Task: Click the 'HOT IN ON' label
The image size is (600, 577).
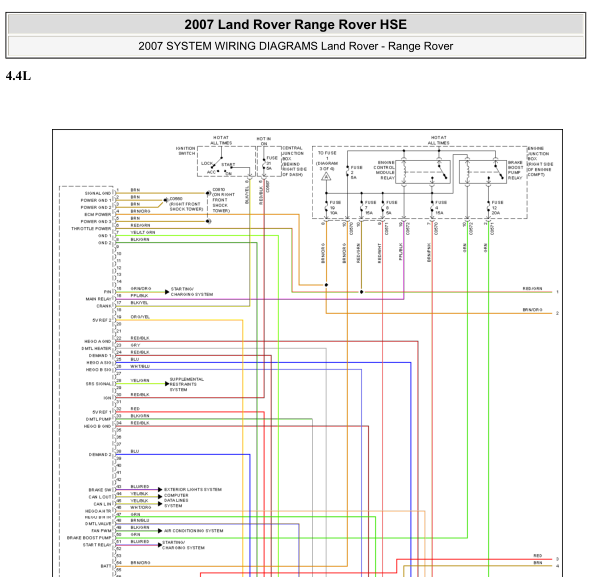Action: pos(264,141)
